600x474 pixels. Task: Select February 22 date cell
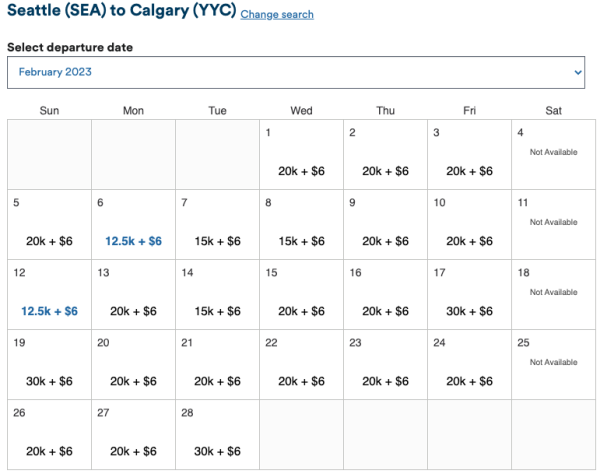[301, 365]
